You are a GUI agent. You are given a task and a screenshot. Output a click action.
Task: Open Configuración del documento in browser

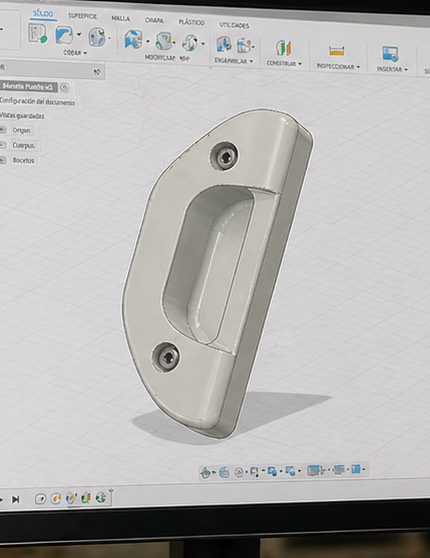click(37, 102)
